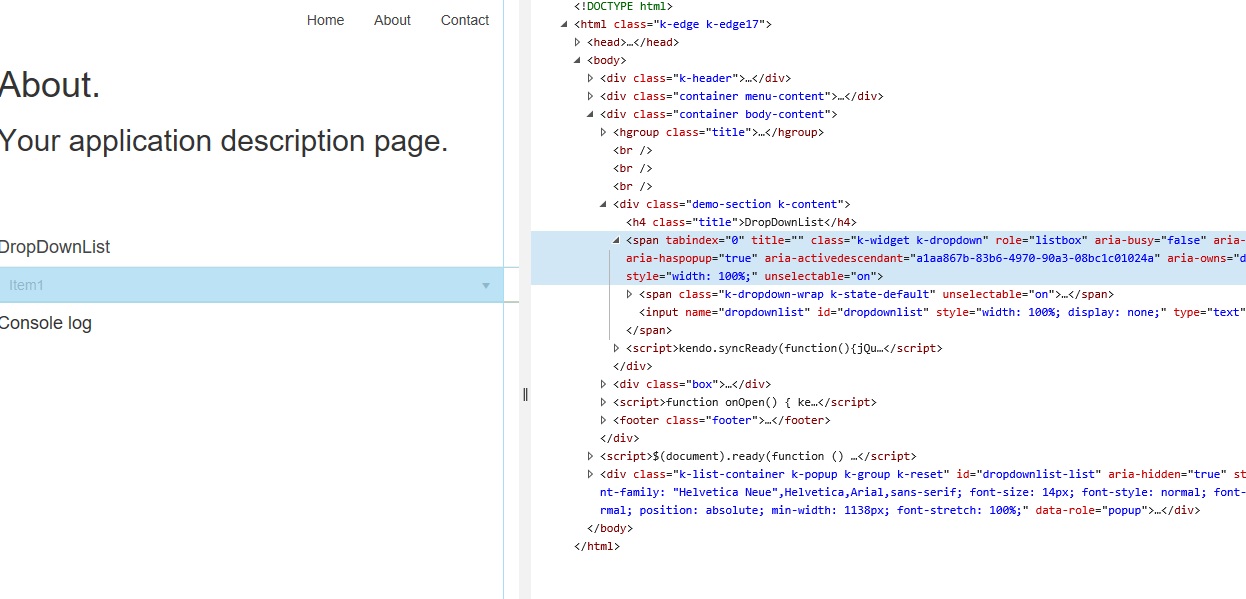Select the closing html tag line
Screen dimensions: 1246x599
click(597, 546)
